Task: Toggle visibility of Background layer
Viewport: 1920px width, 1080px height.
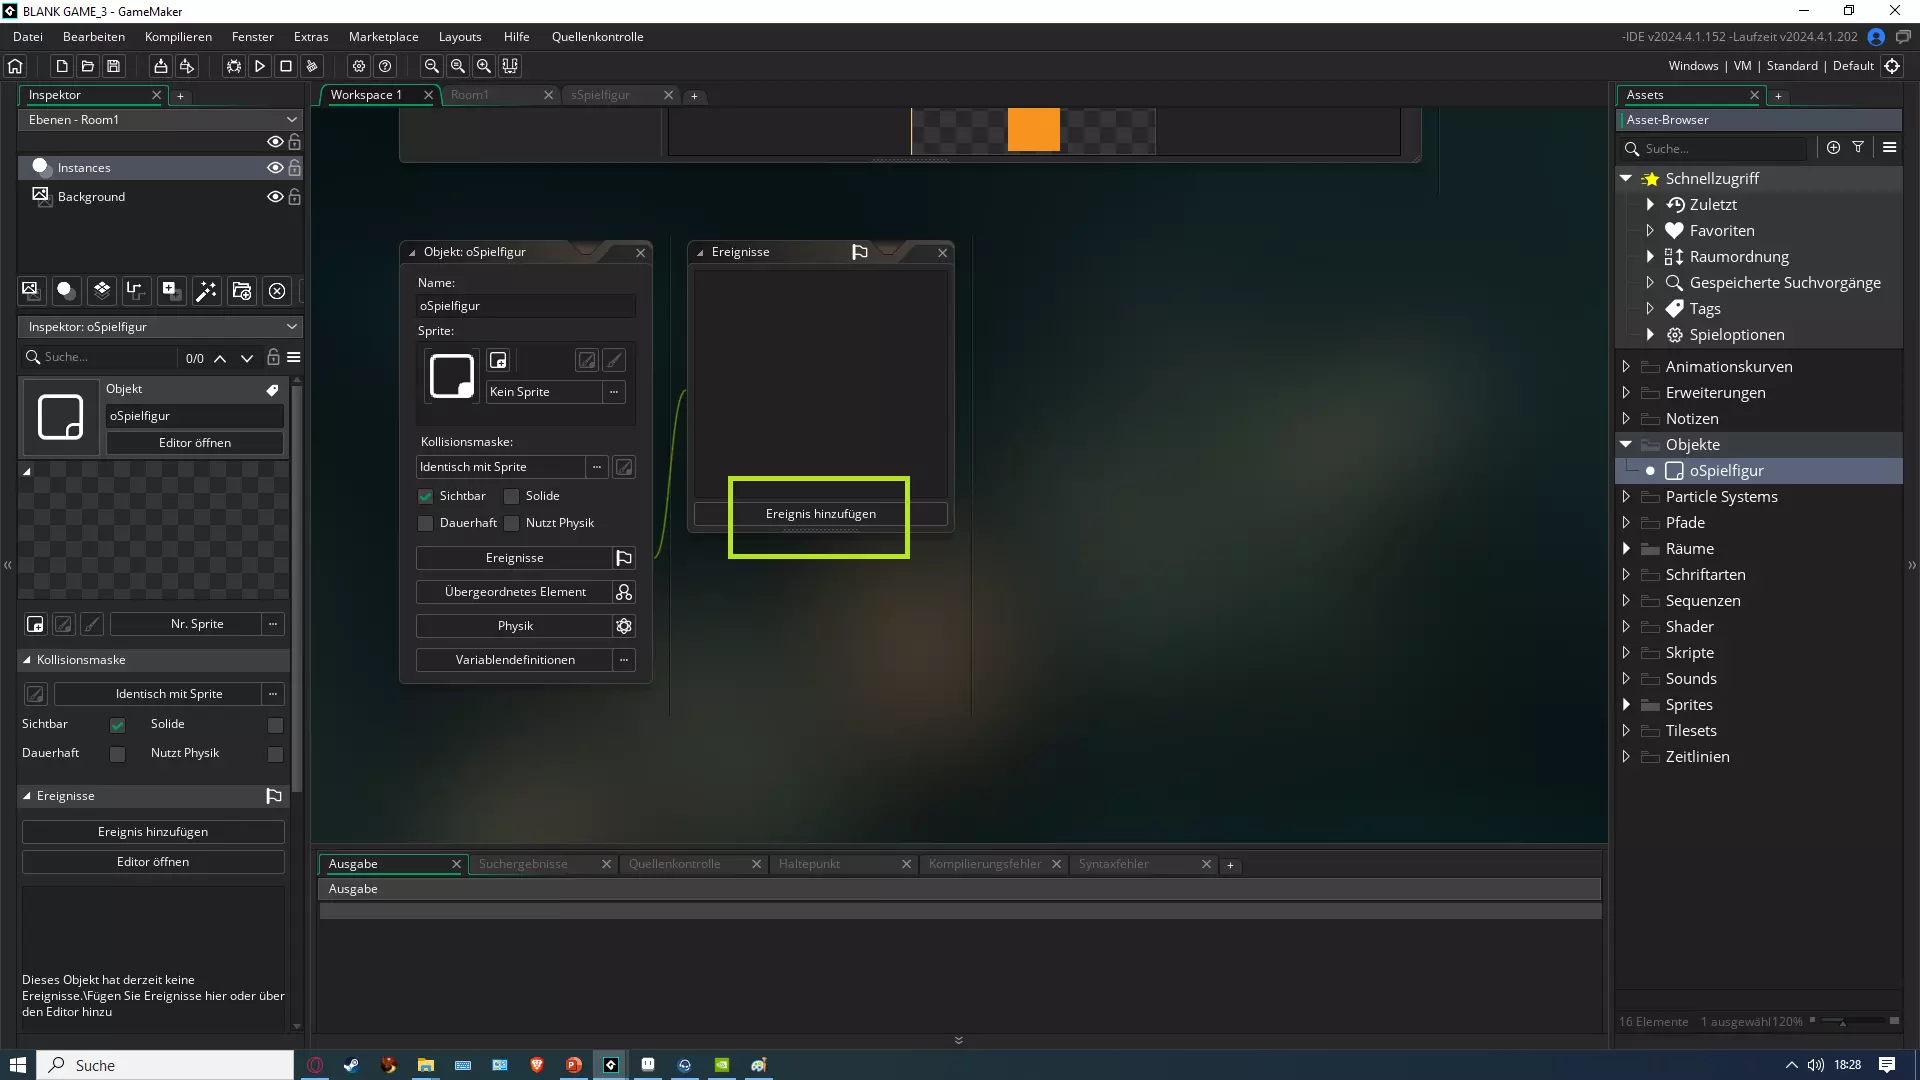Action: coord(274,197)
